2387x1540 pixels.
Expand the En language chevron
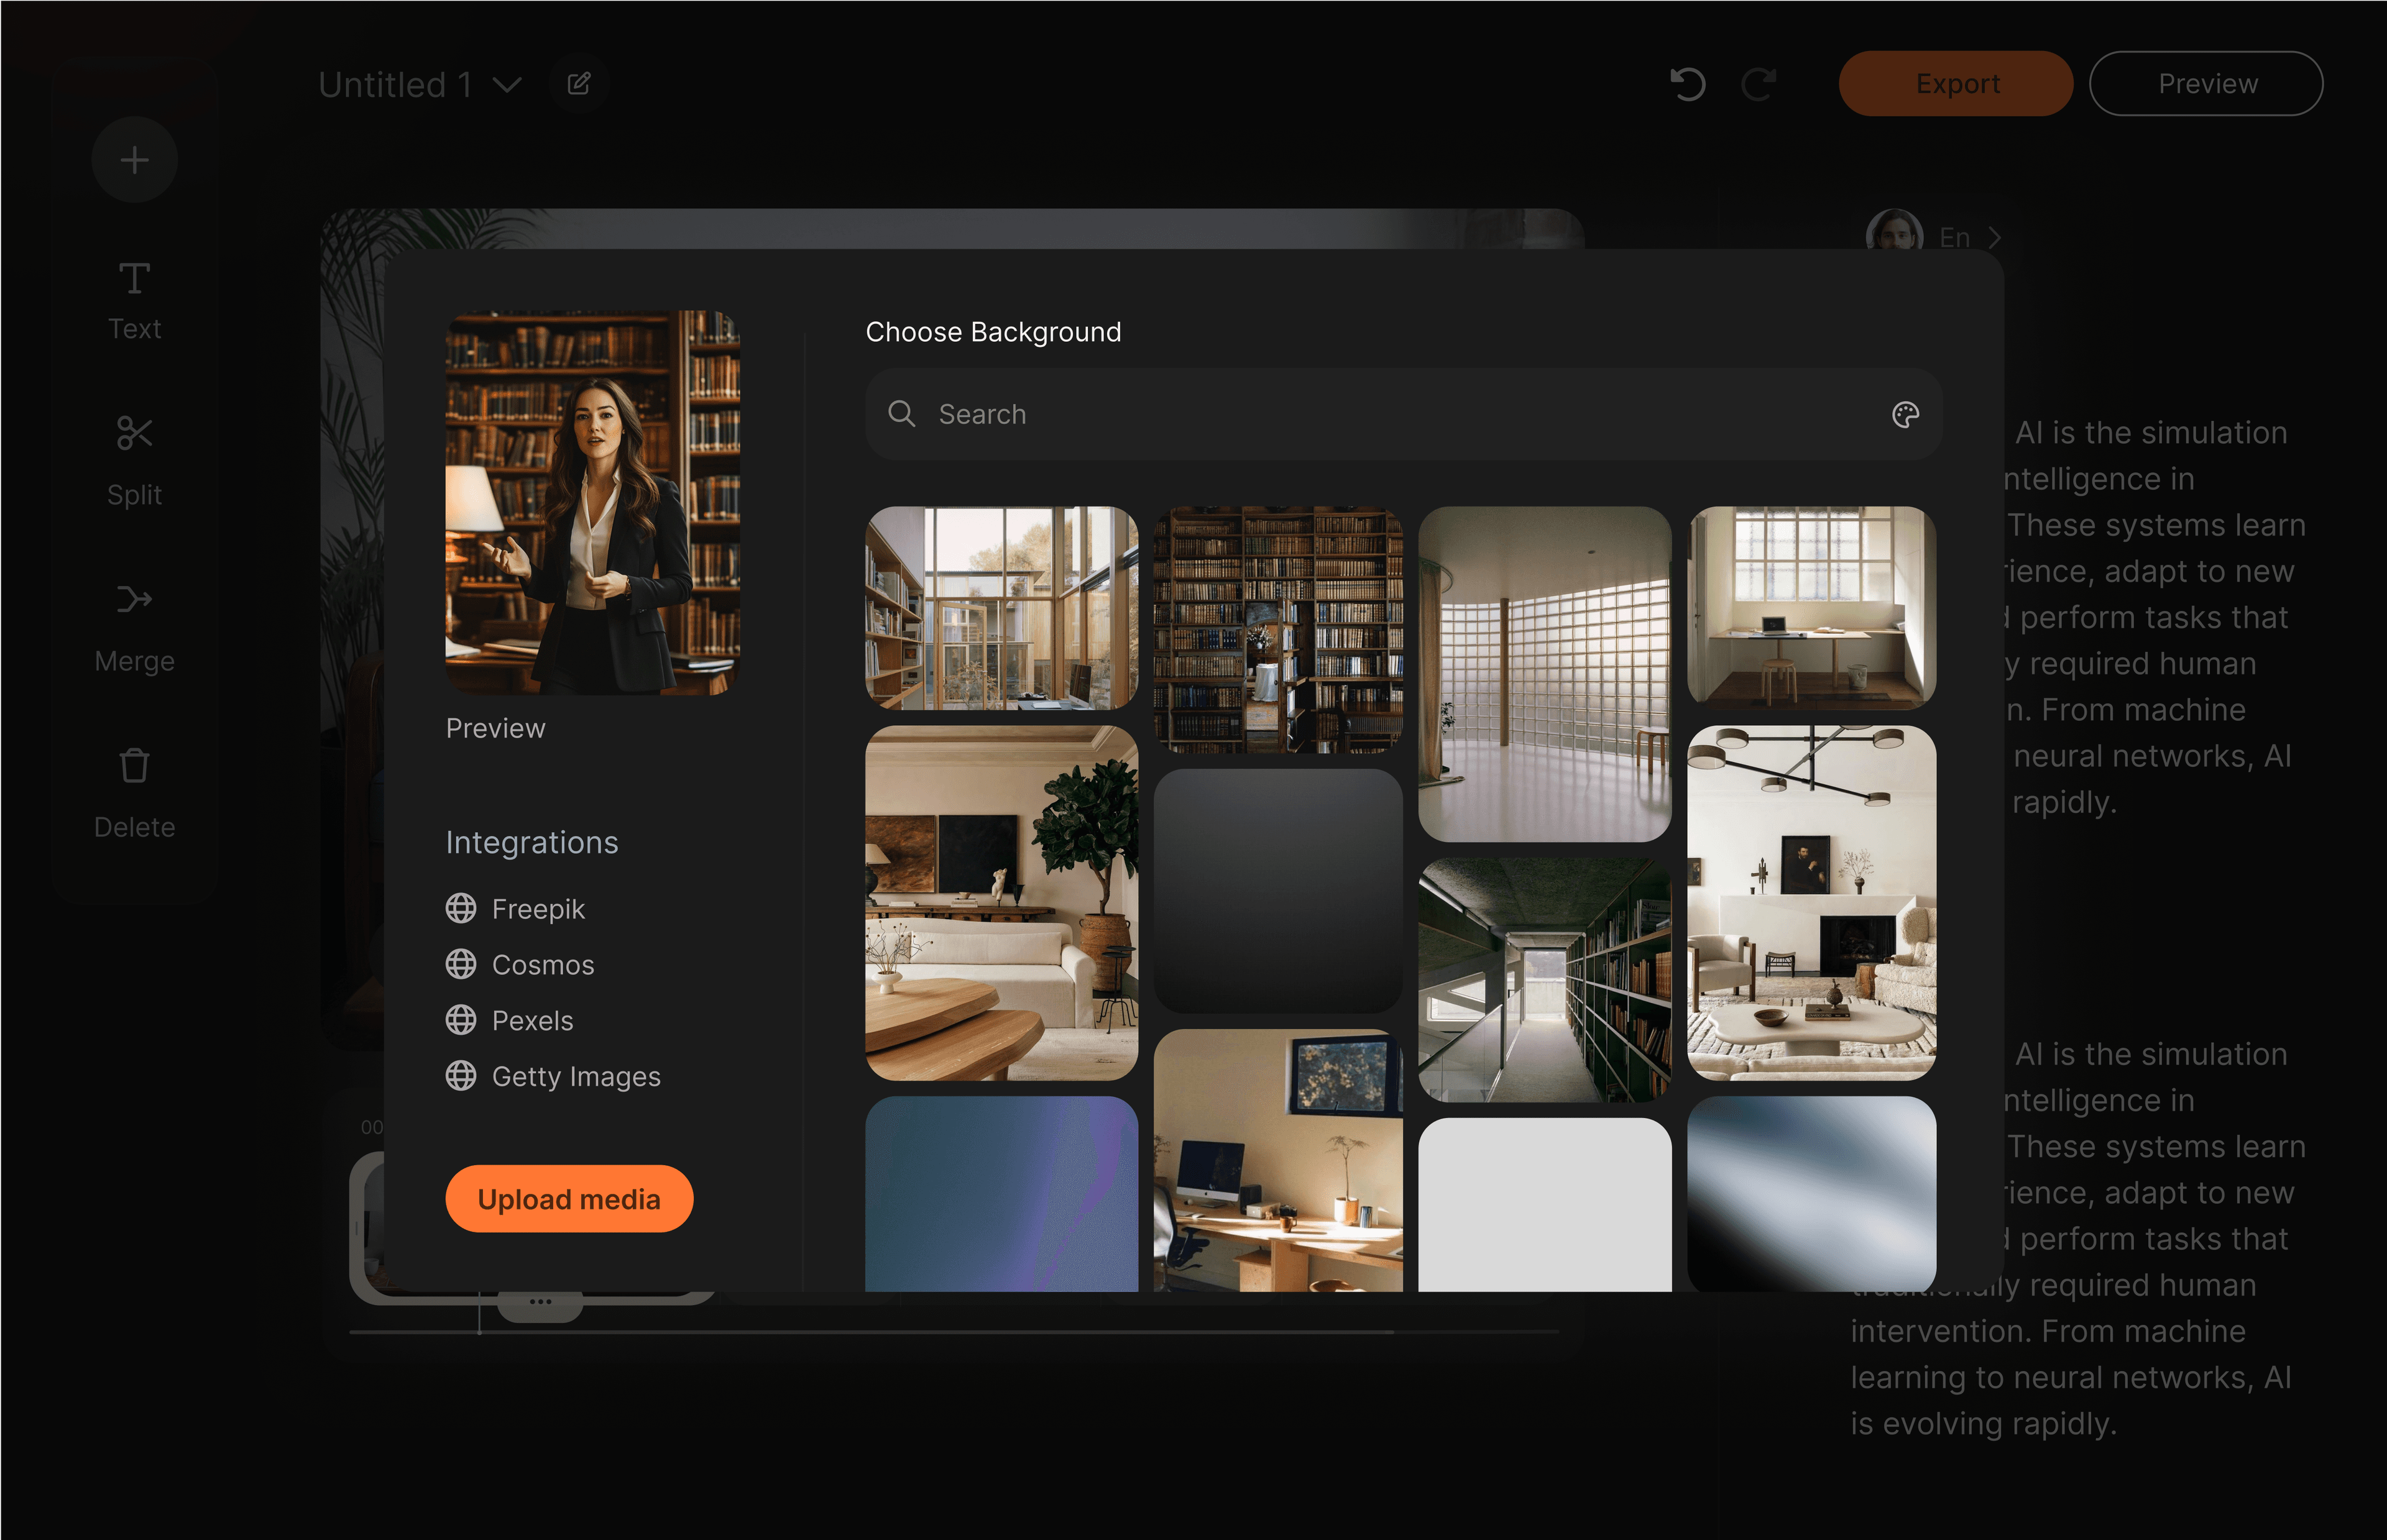coord(1994,238)
